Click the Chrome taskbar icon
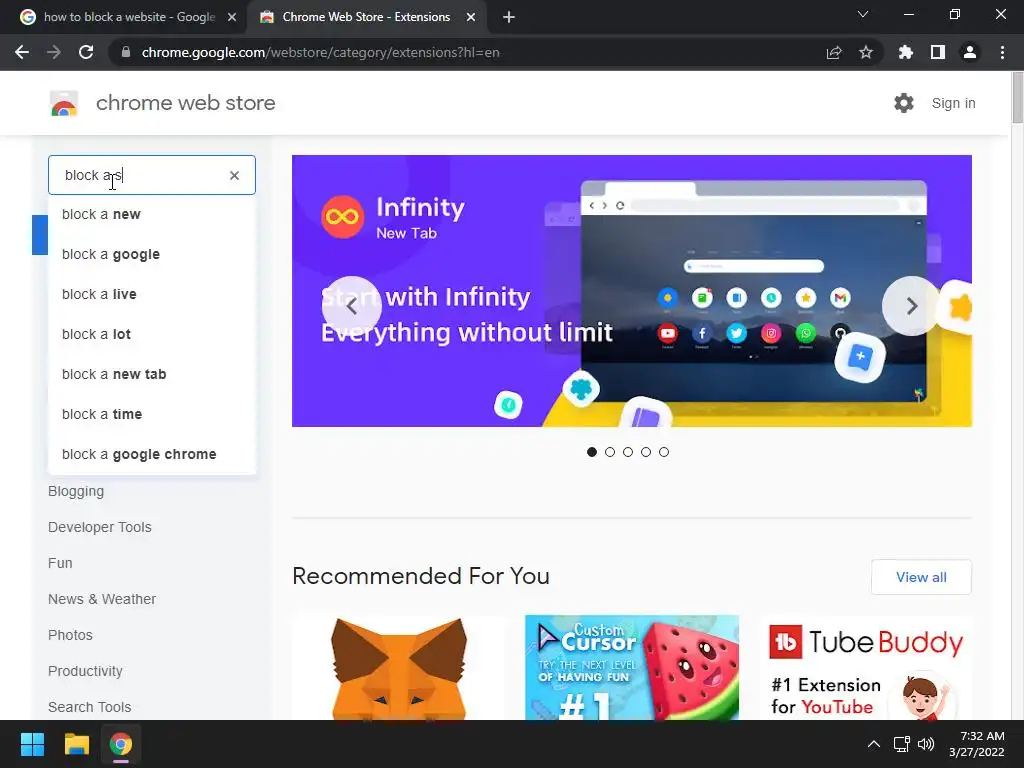Viewport: 1024px width, 768px height. [121, 744]
